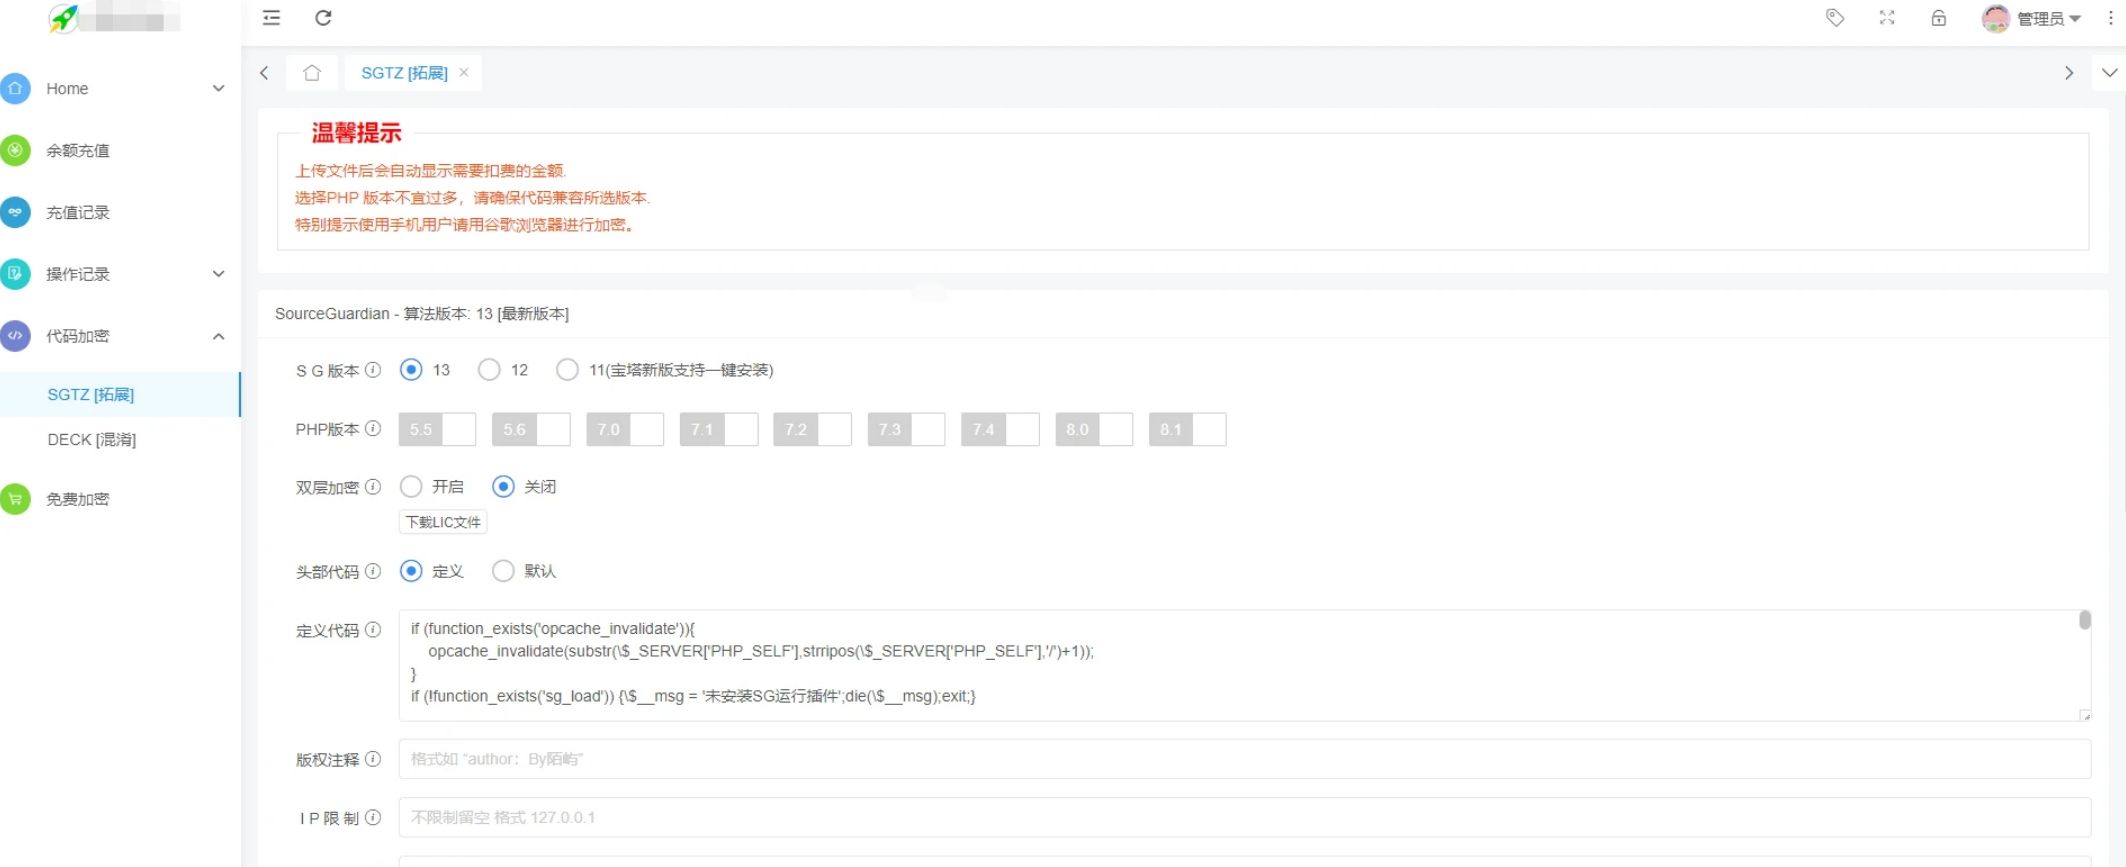Open tab operations dropdown chevron
This screenshot has height=867, width=2126.
pyautogui.click(x=2109, y=73)
